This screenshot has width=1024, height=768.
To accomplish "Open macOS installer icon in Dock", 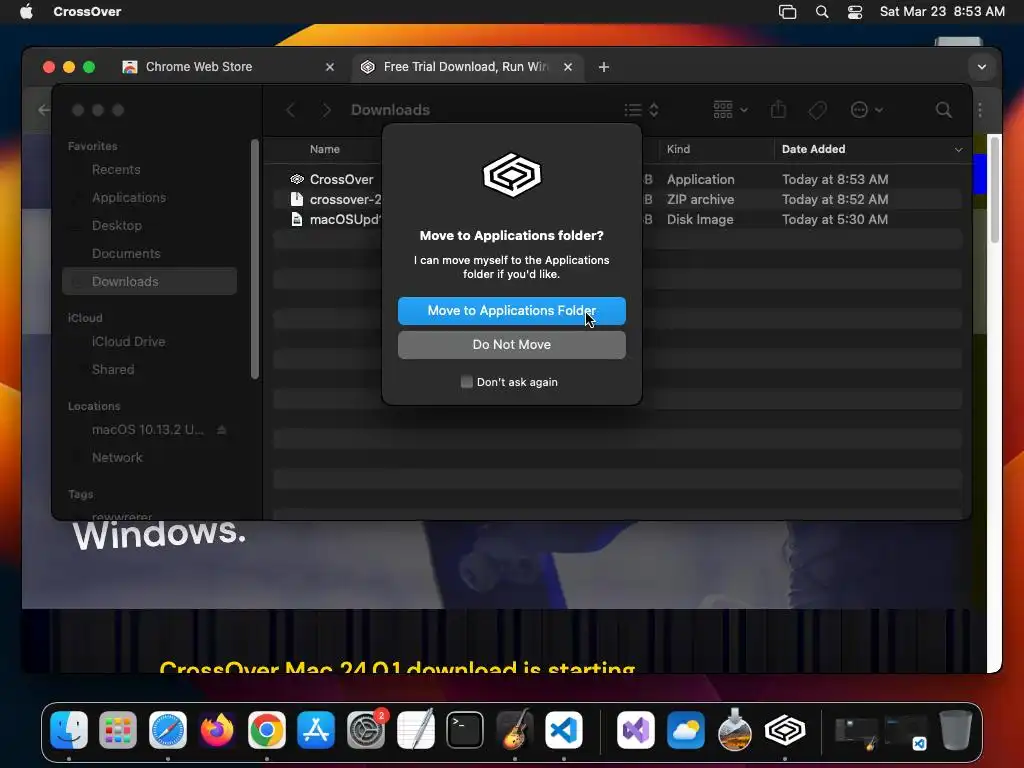I will pos(735,729).
